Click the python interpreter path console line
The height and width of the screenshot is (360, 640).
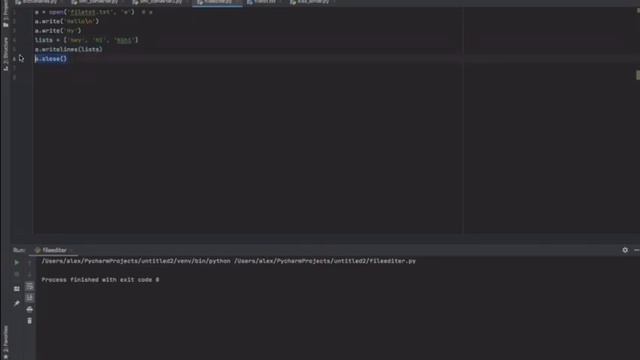coord(229,261)
